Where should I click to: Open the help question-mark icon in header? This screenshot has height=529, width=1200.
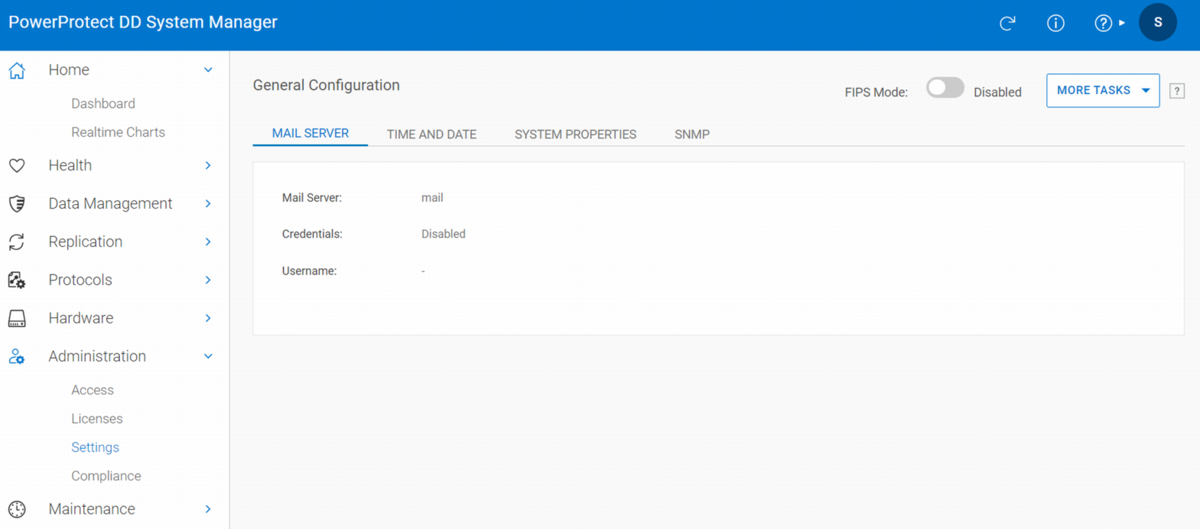pyautogui.click(x=1103, y=23)
